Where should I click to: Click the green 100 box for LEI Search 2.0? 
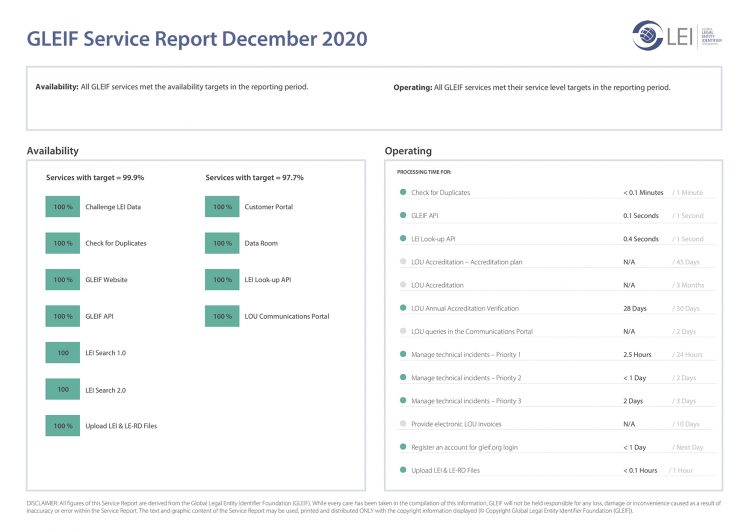point(63,390)
